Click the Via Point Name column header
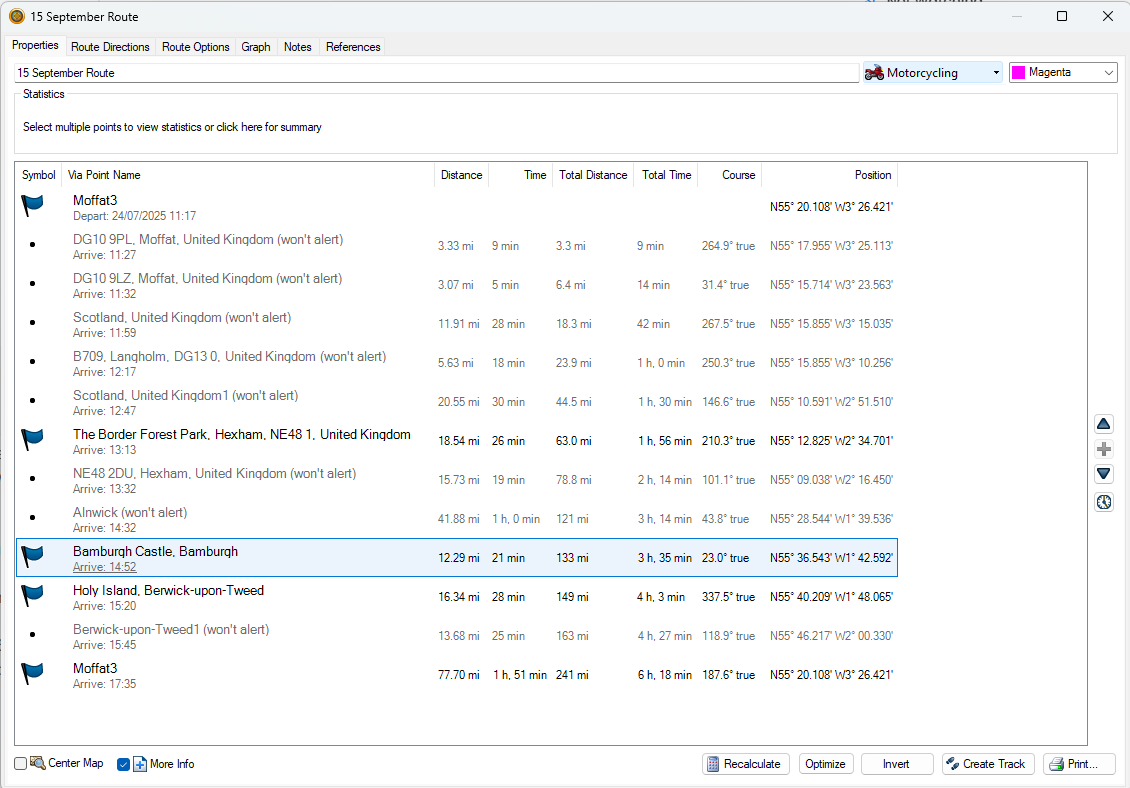This screenshot has height=788, width=1130. (x=248, y=175)
